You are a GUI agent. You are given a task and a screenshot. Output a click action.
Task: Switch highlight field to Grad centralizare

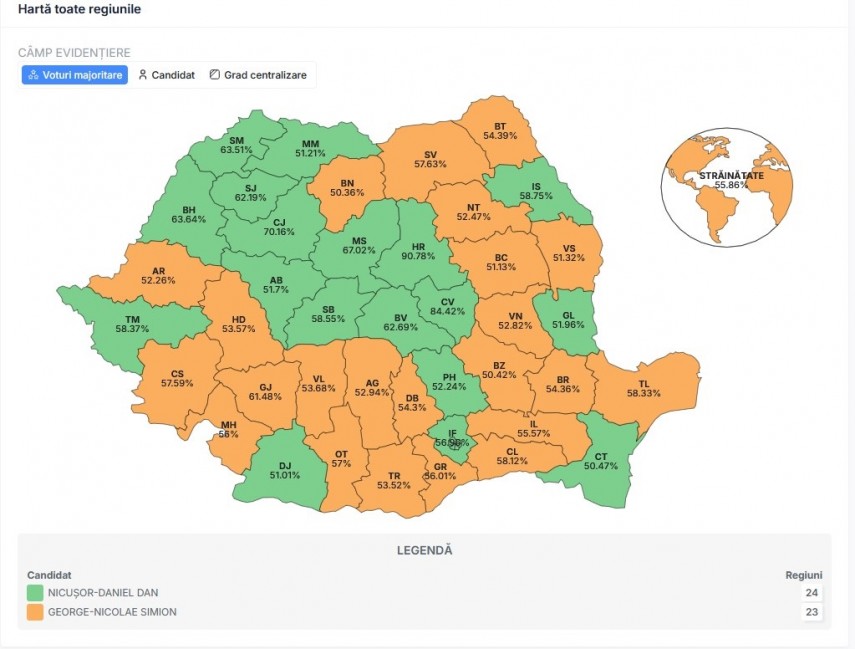258,75
